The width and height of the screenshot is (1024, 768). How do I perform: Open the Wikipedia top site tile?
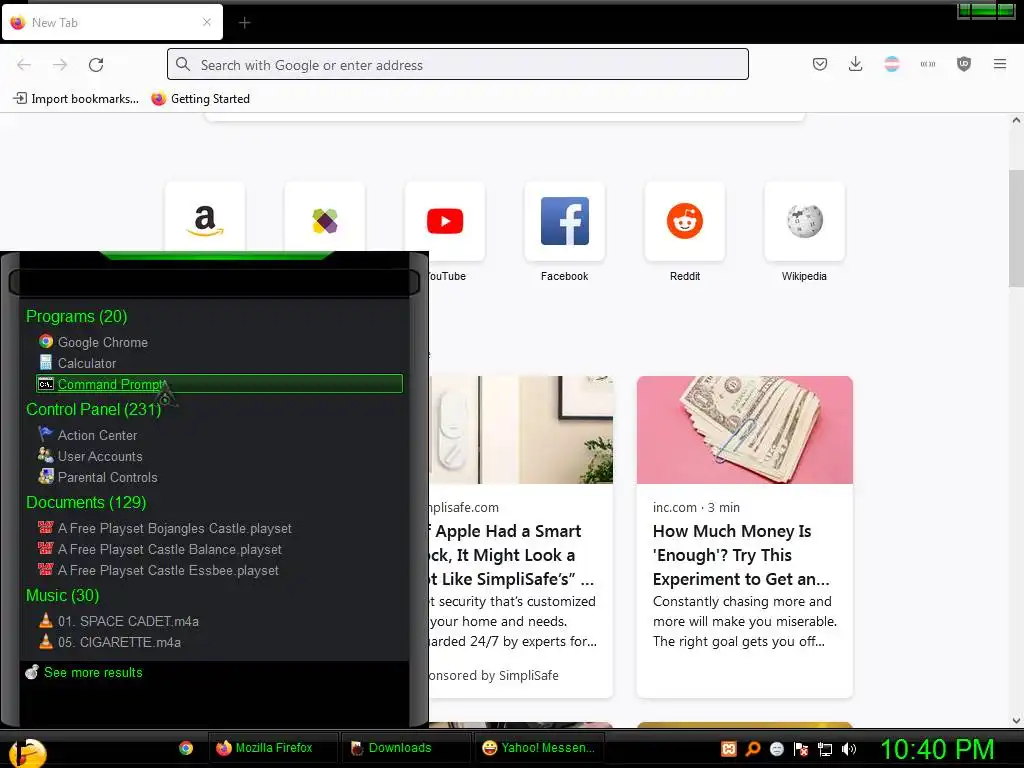(805, 221)
